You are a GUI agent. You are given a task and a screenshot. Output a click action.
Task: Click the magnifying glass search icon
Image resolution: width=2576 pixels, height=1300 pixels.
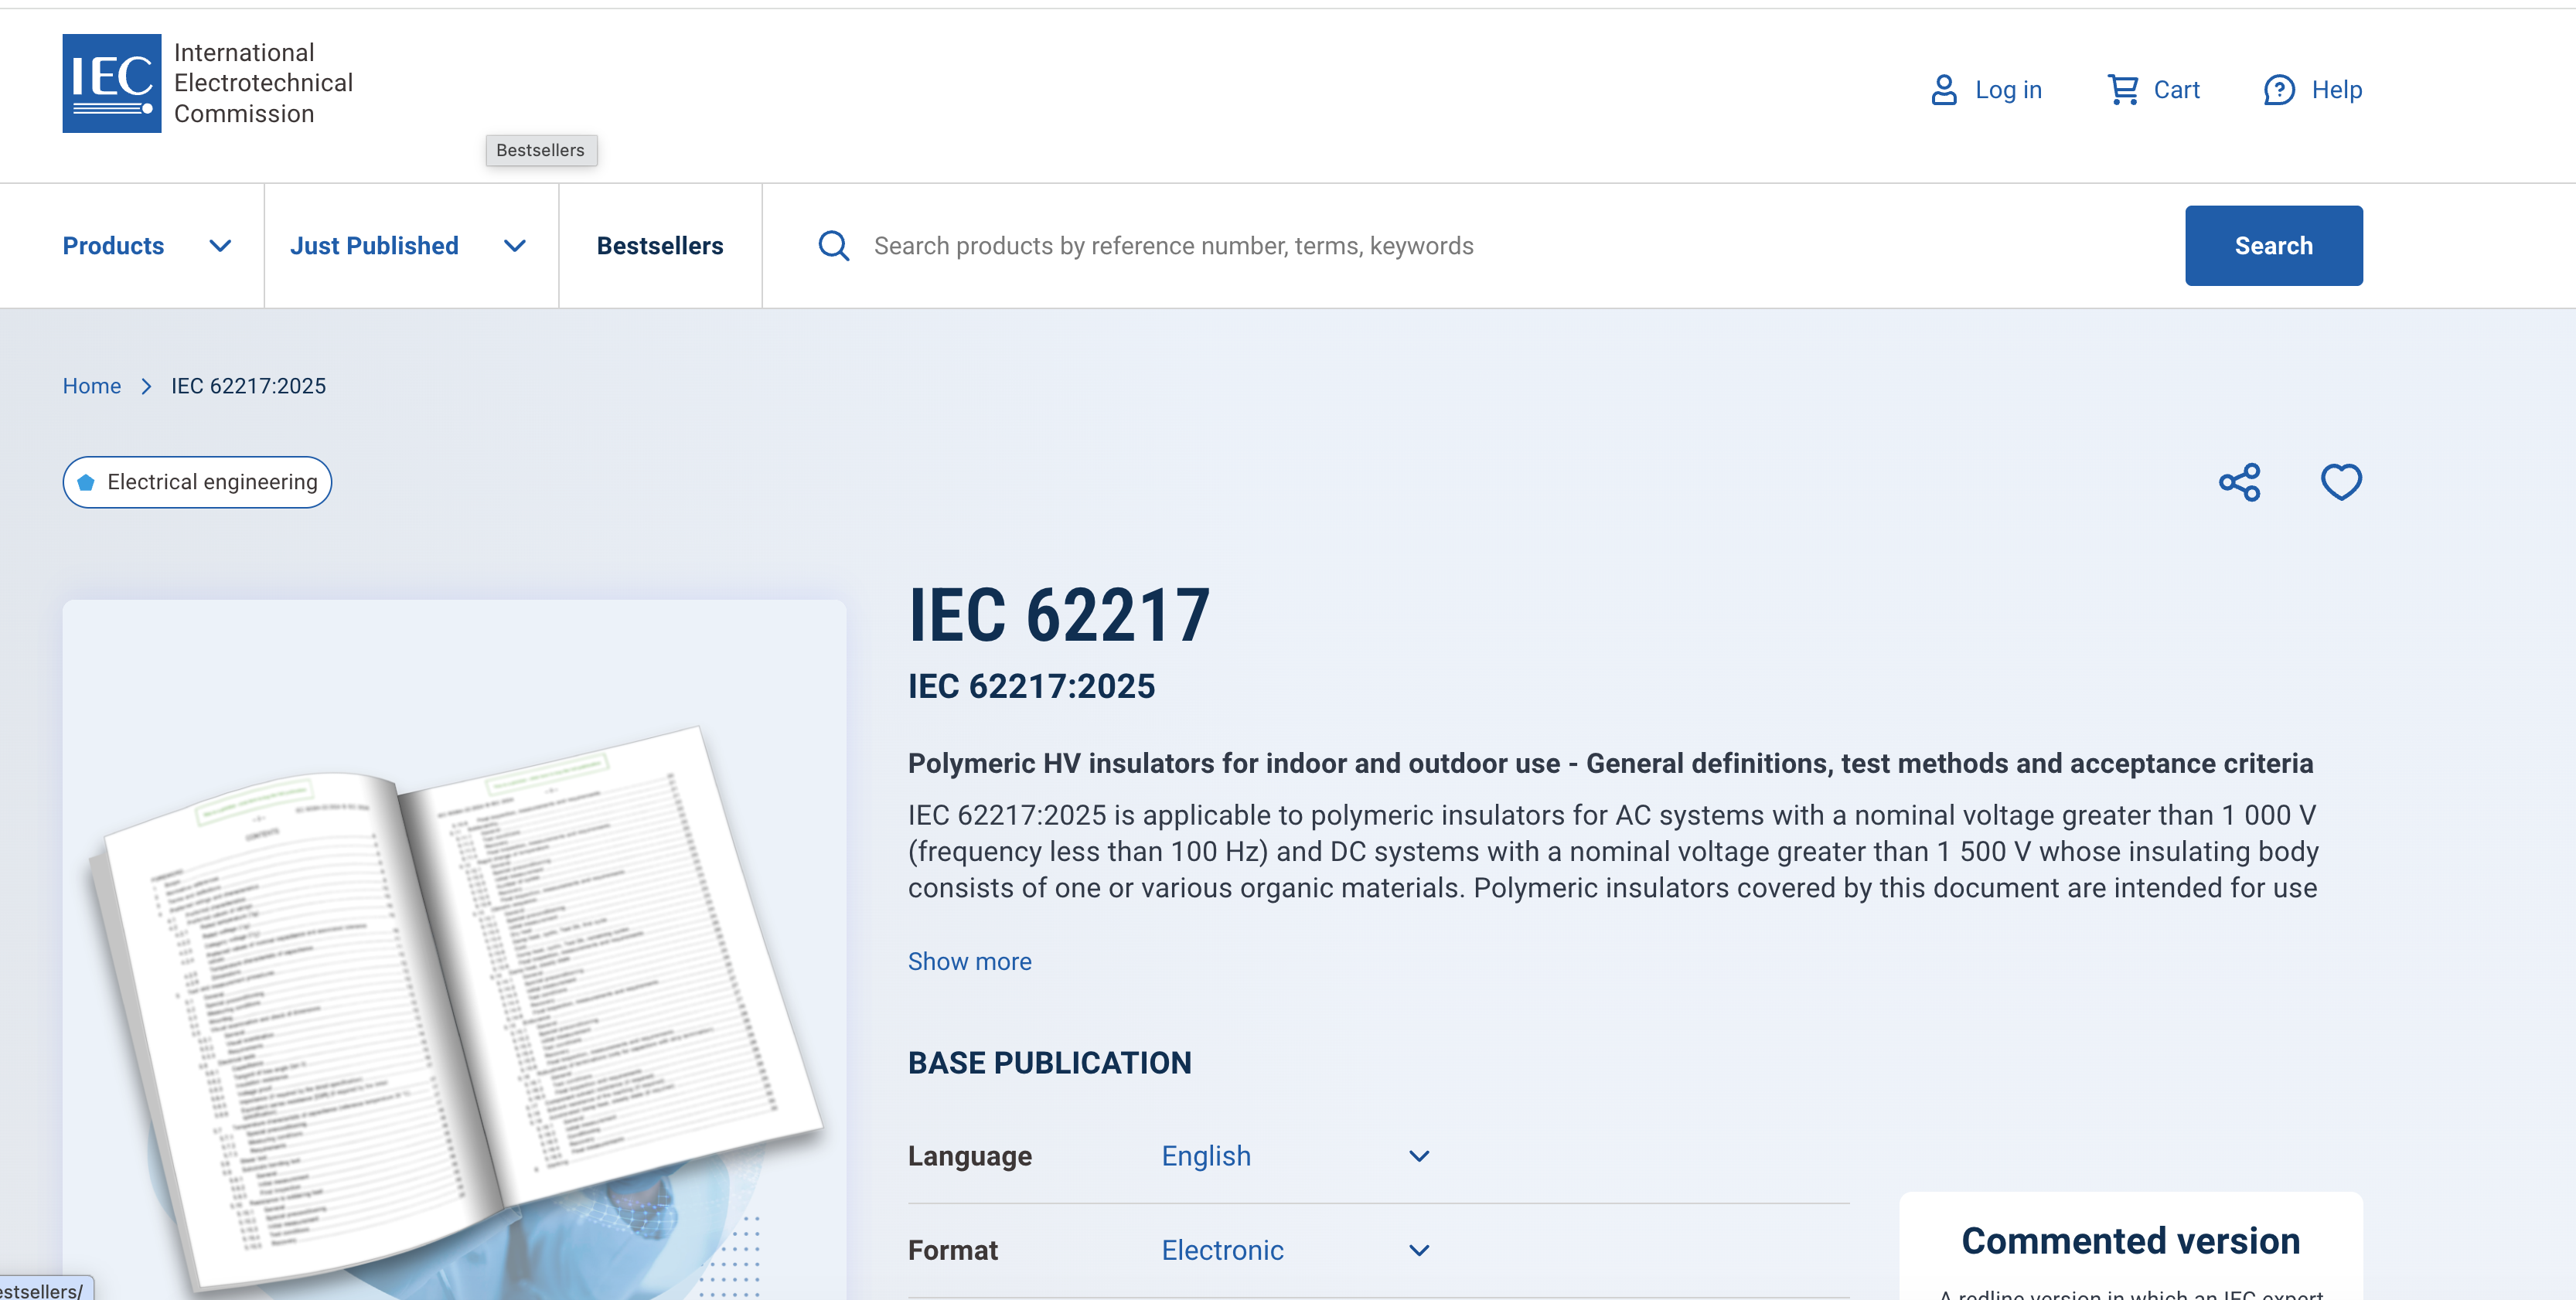833,246
